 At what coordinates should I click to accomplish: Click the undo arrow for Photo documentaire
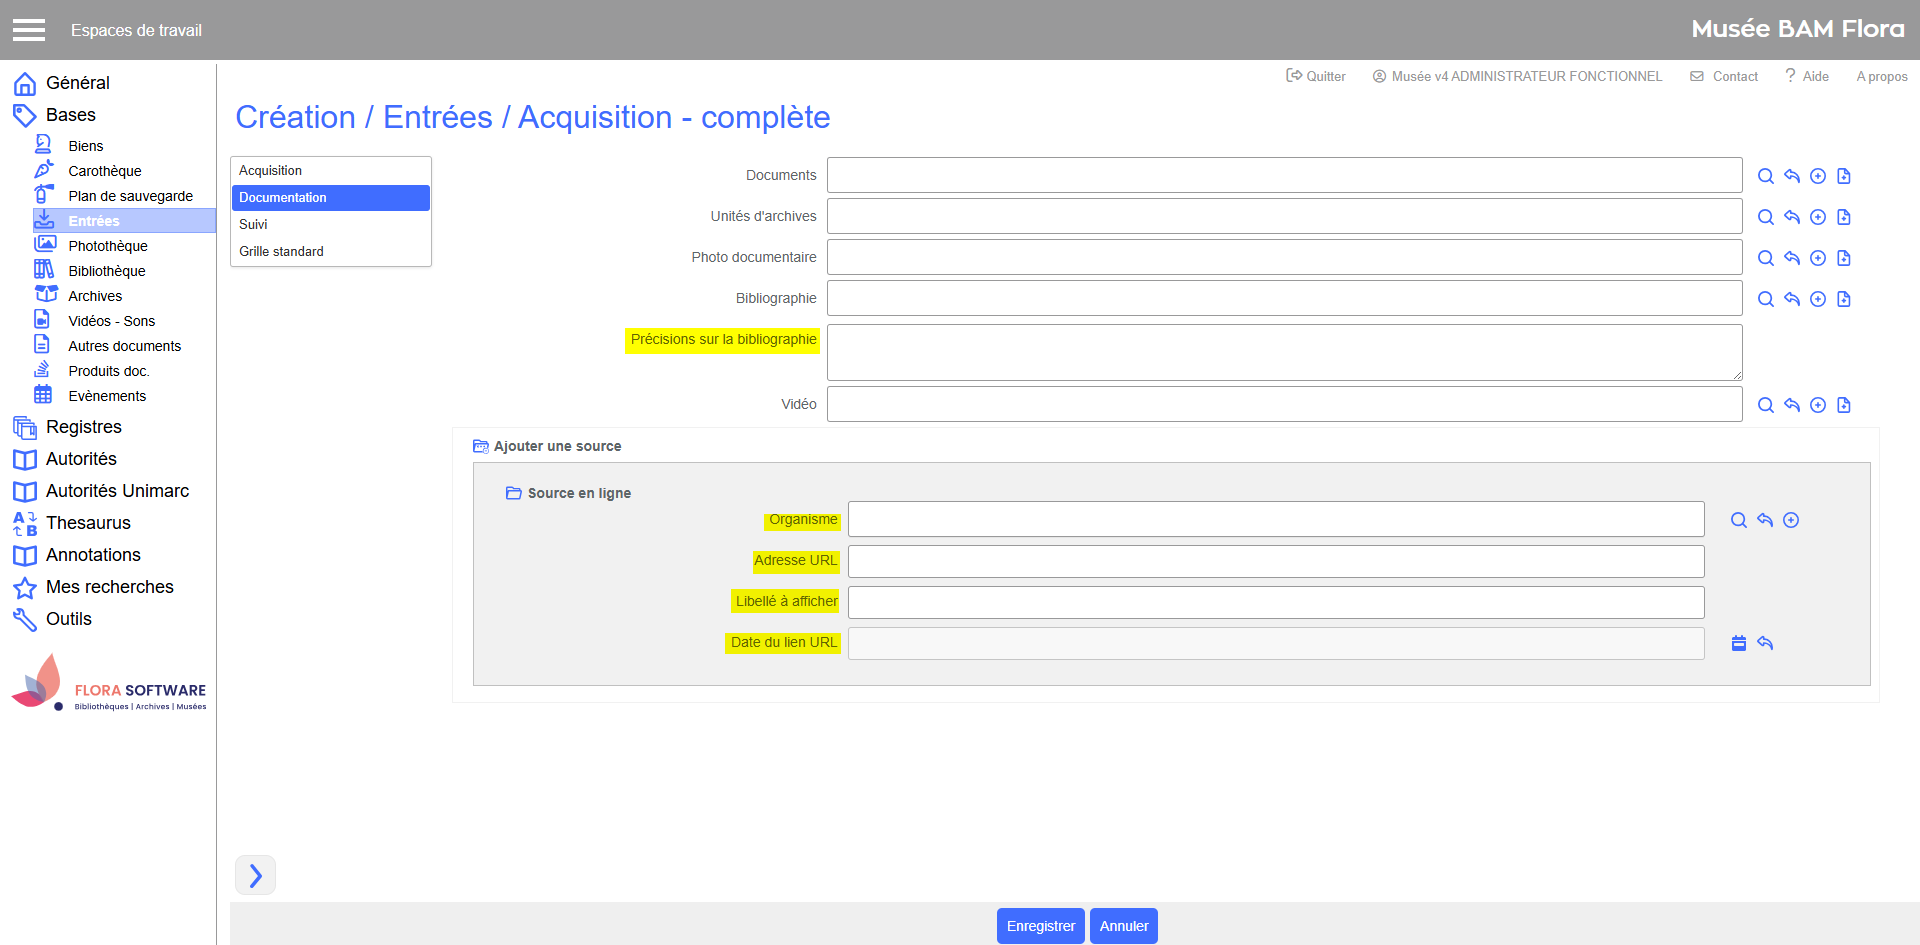1791,258
